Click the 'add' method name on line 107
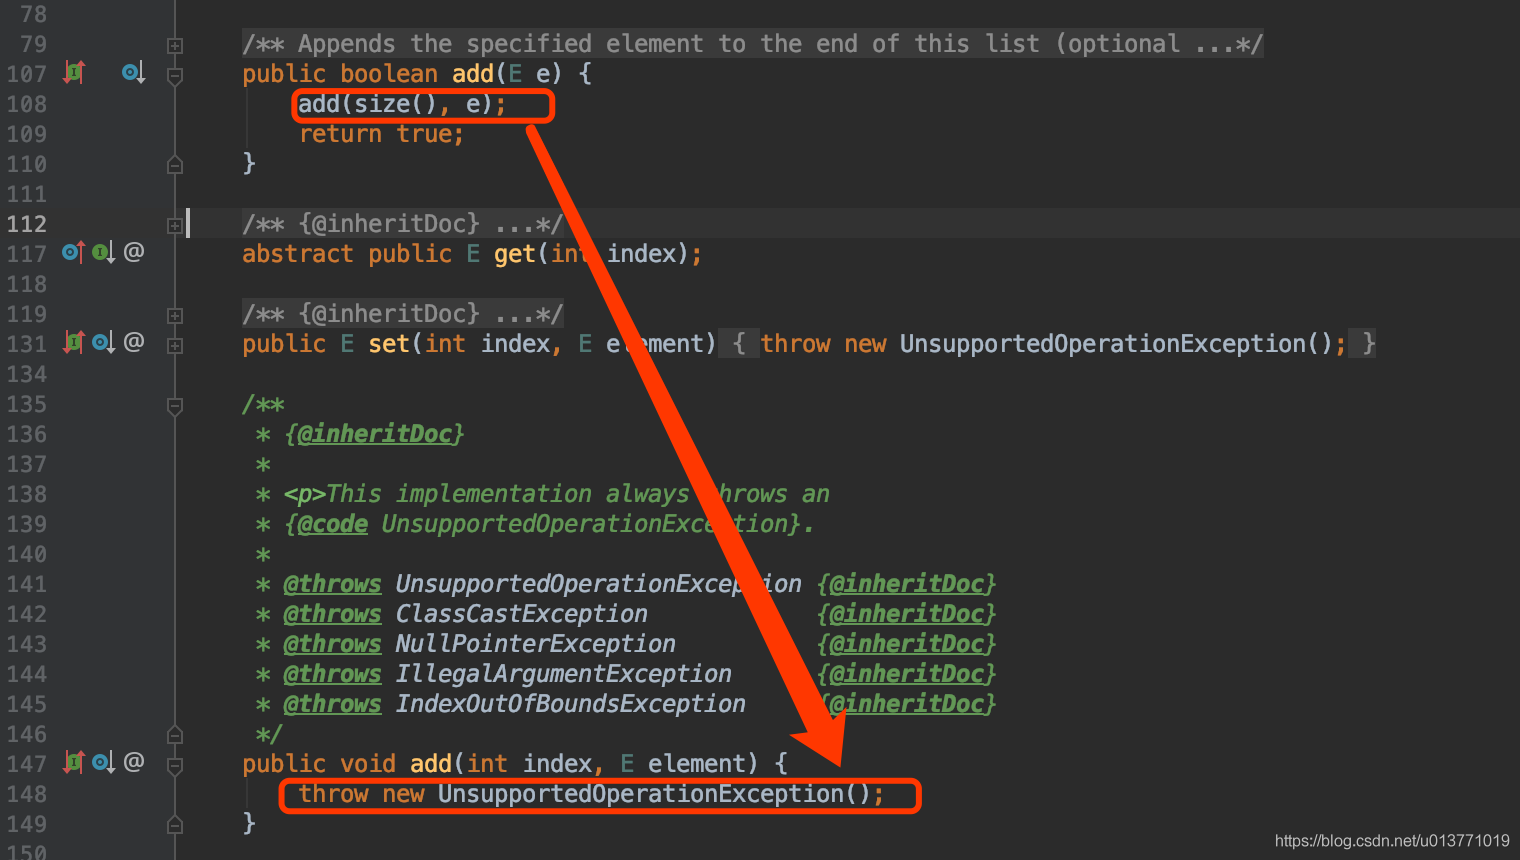This screenshot has width=1520, height=860. coord(473,74)
